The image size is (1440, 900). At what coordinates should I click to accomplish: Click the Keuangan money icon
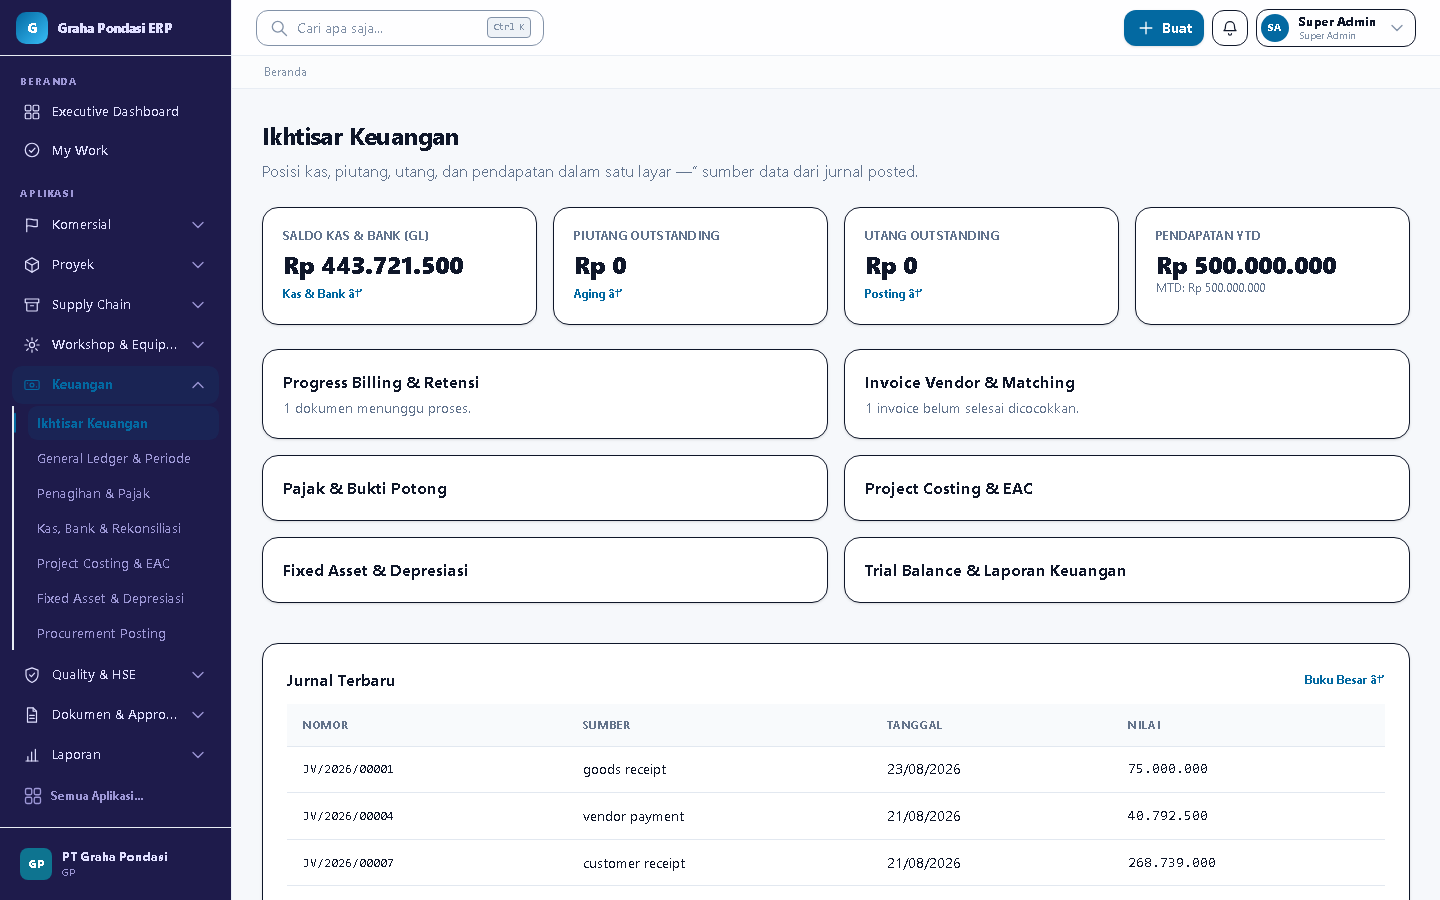pos(32,385)
